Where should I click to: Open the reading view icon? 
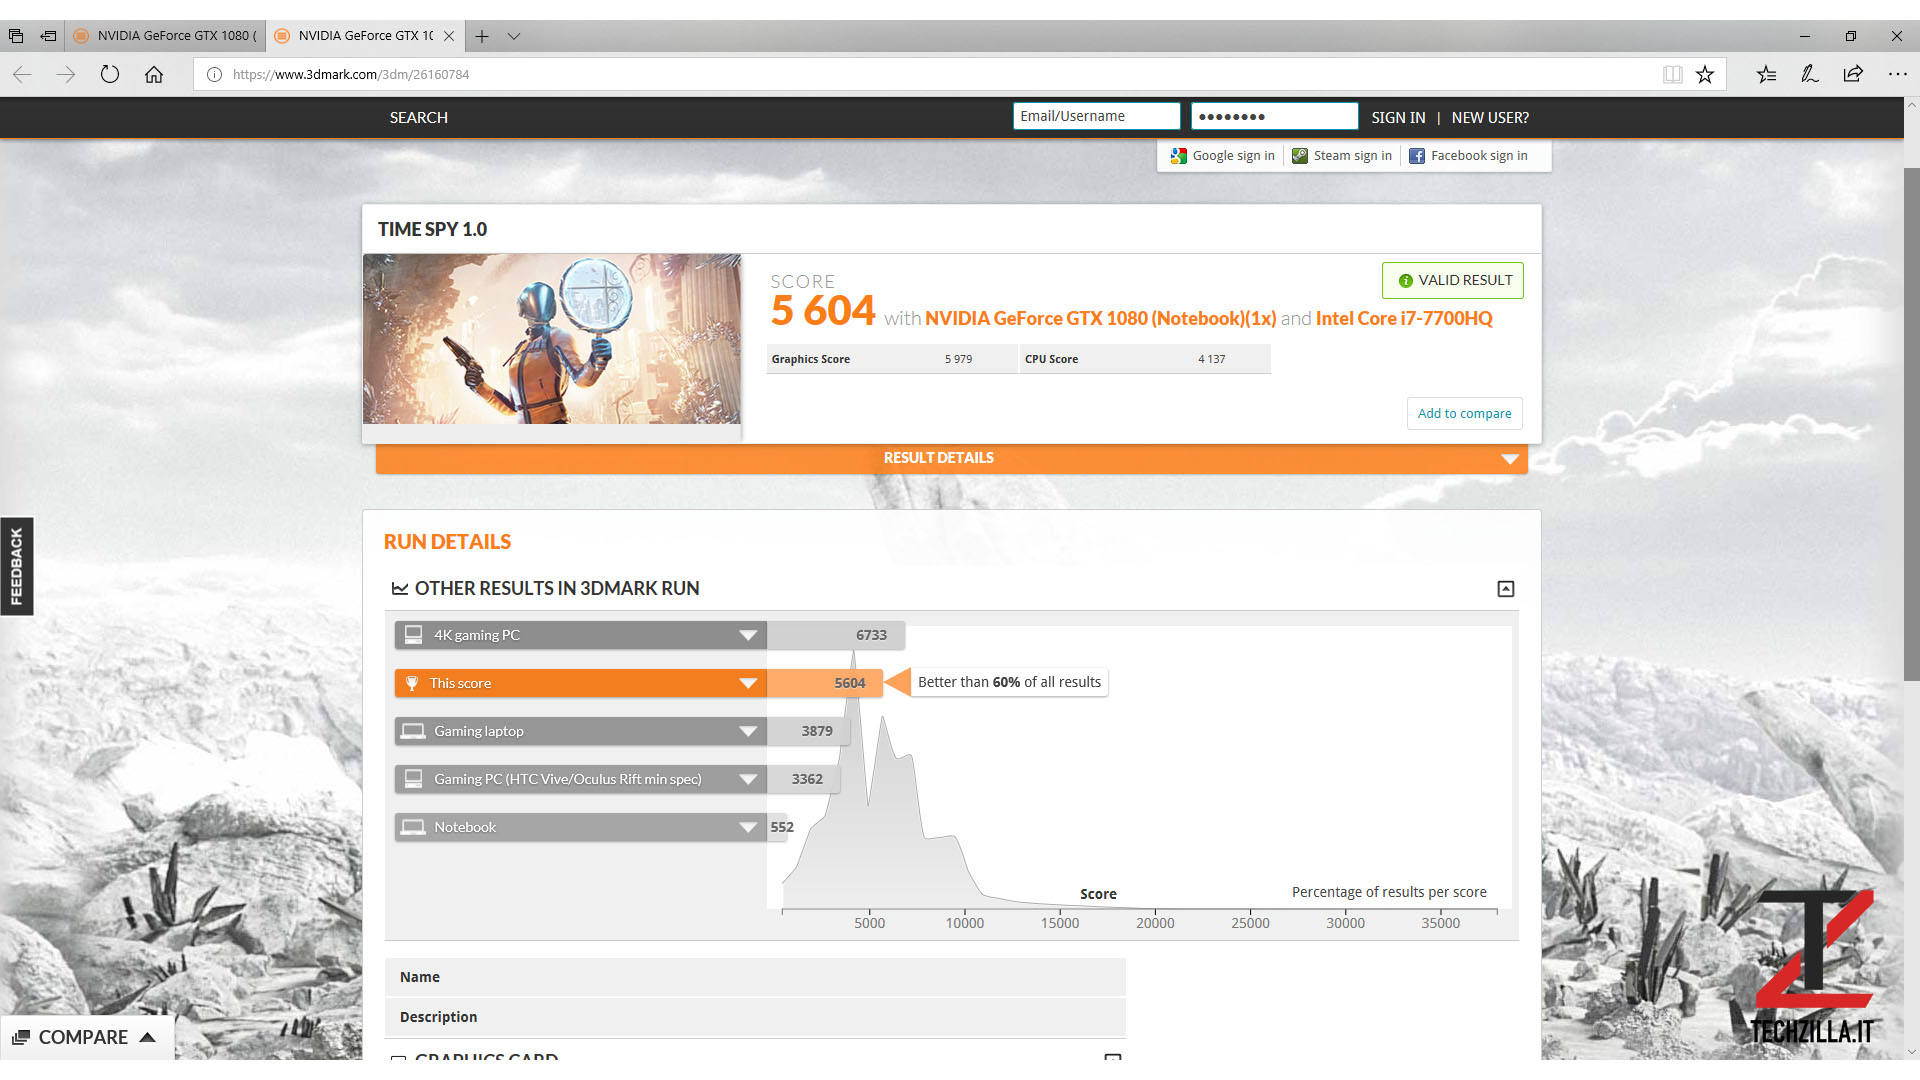(x=1673, y=74)
